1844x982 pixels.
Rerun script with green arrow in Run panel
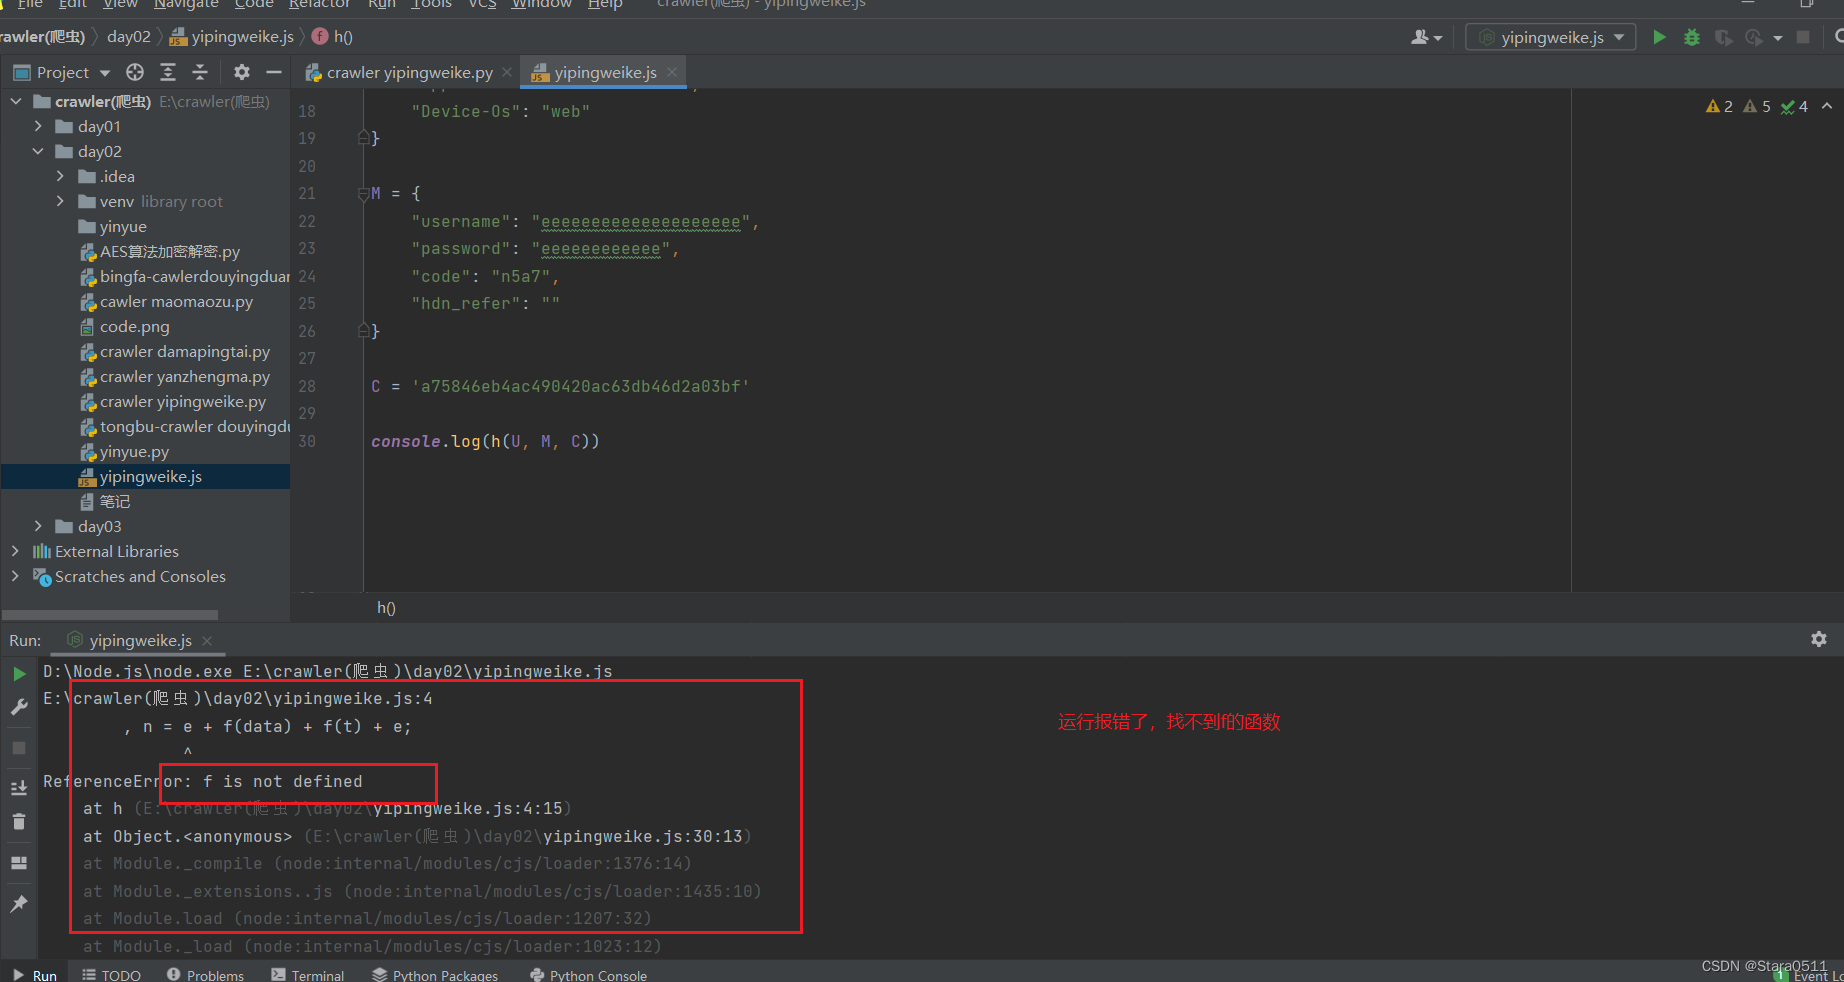[x=19, y=674]
